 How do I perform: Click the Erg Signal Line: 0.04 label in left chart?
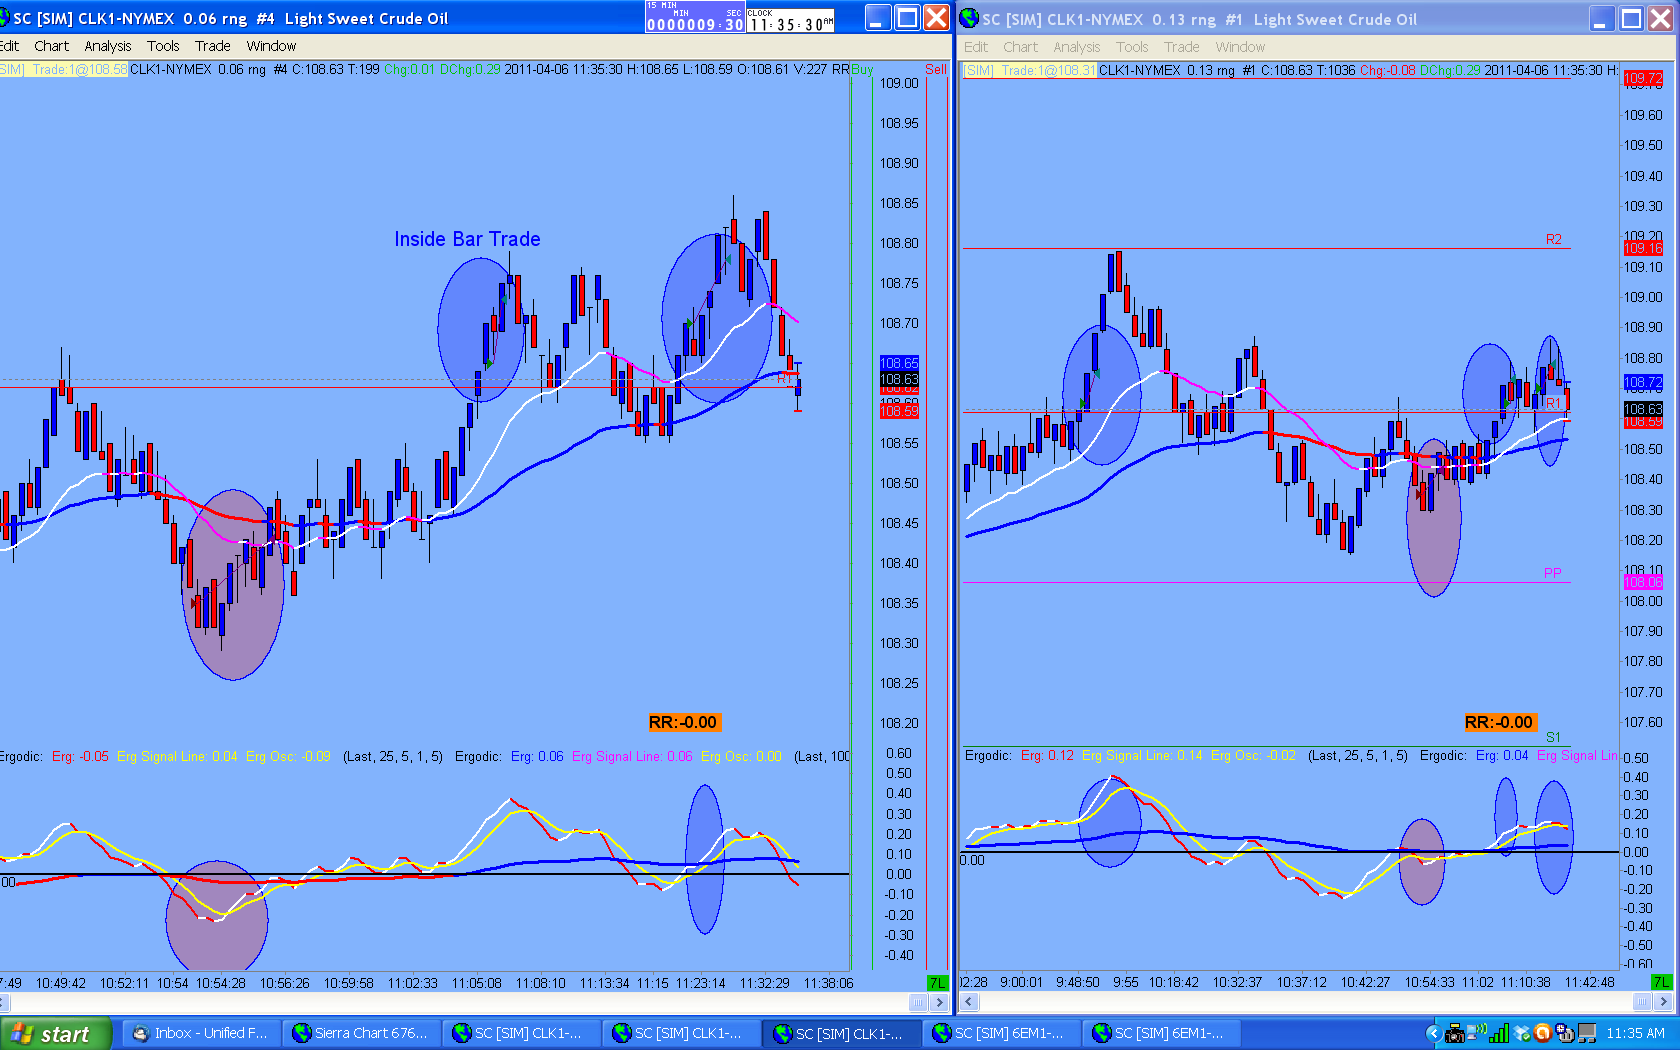177,756
